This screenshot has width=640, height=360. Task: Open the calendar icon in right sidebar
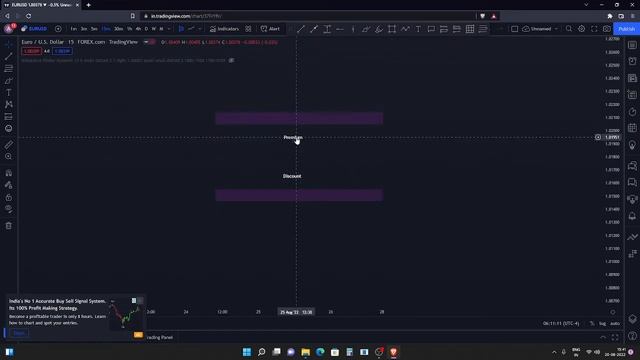click(x=632, y=128)
